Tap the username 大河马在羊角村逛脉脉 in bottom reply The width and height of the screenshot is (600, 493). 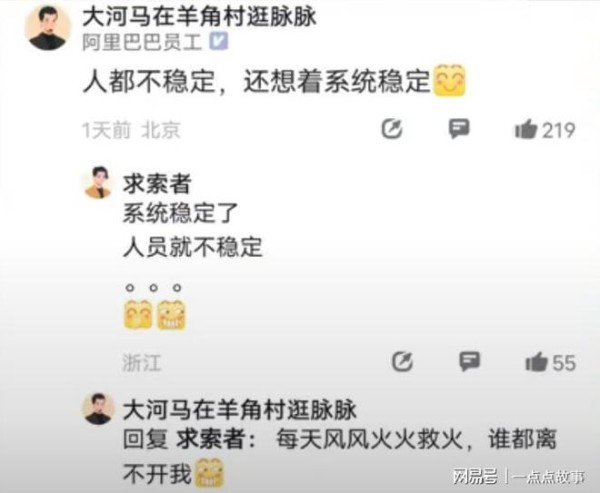(240, 410)
